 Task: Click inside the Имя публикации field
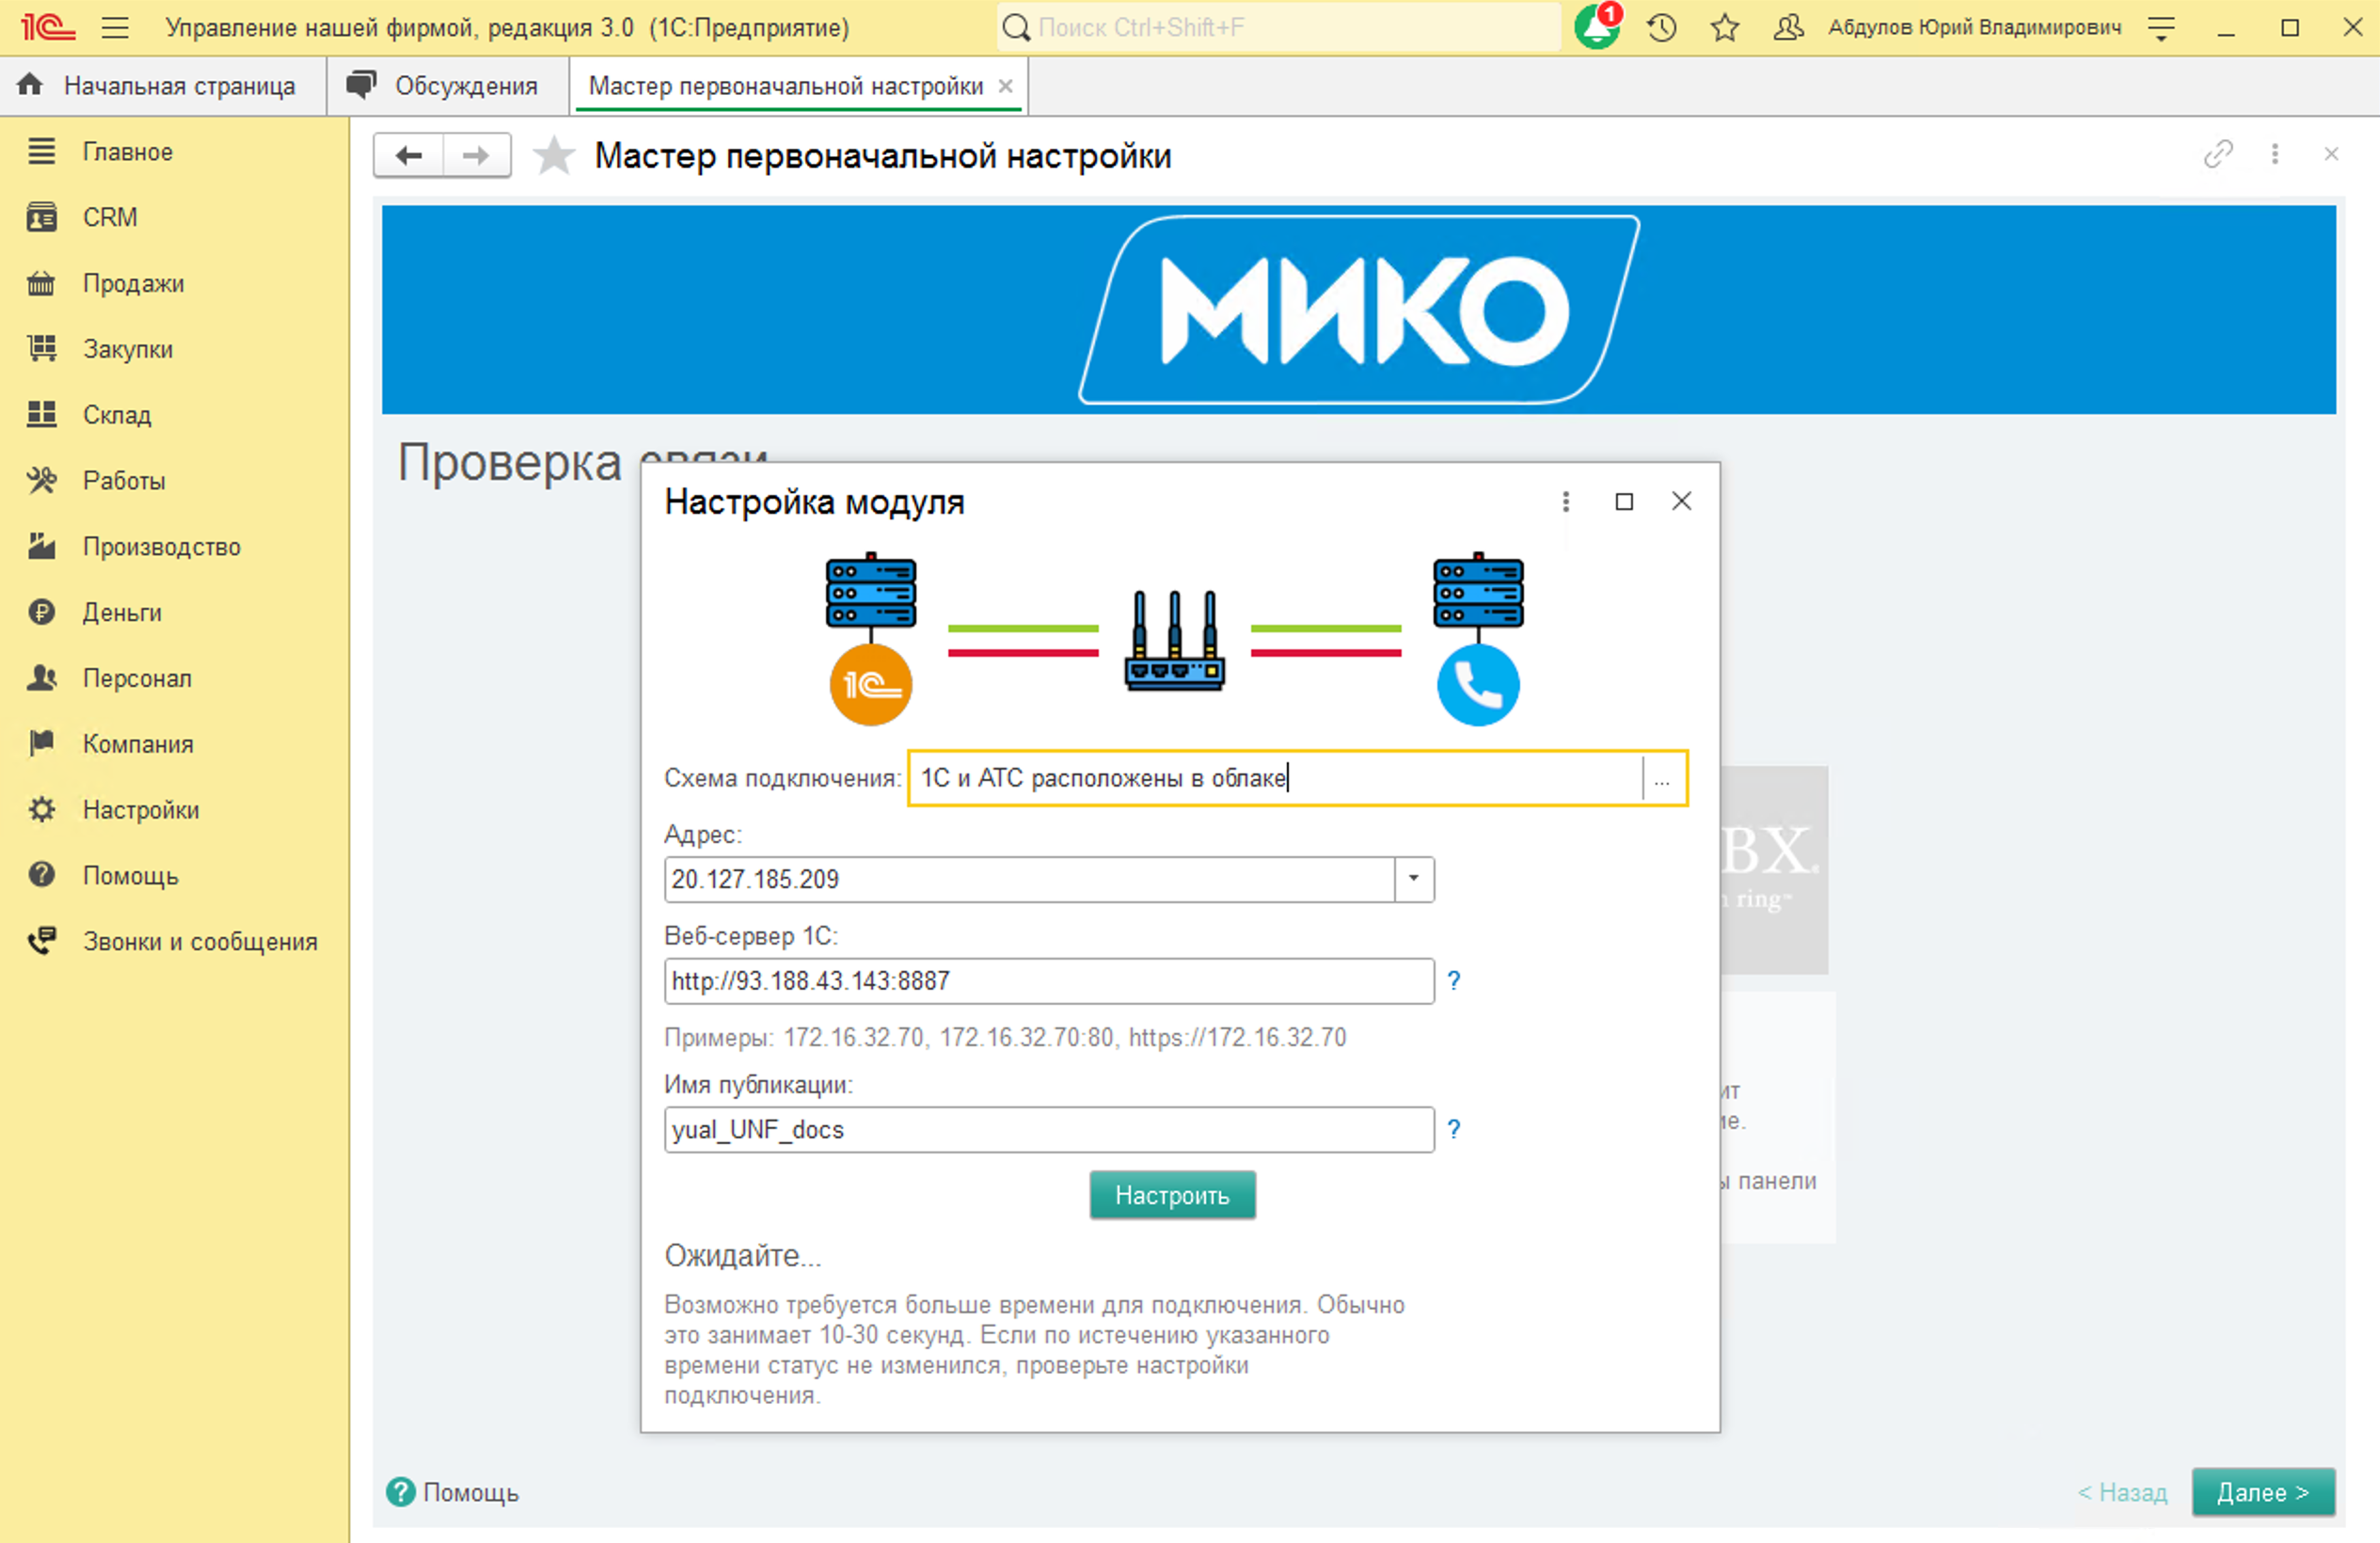click(x=1048, y=1129)
